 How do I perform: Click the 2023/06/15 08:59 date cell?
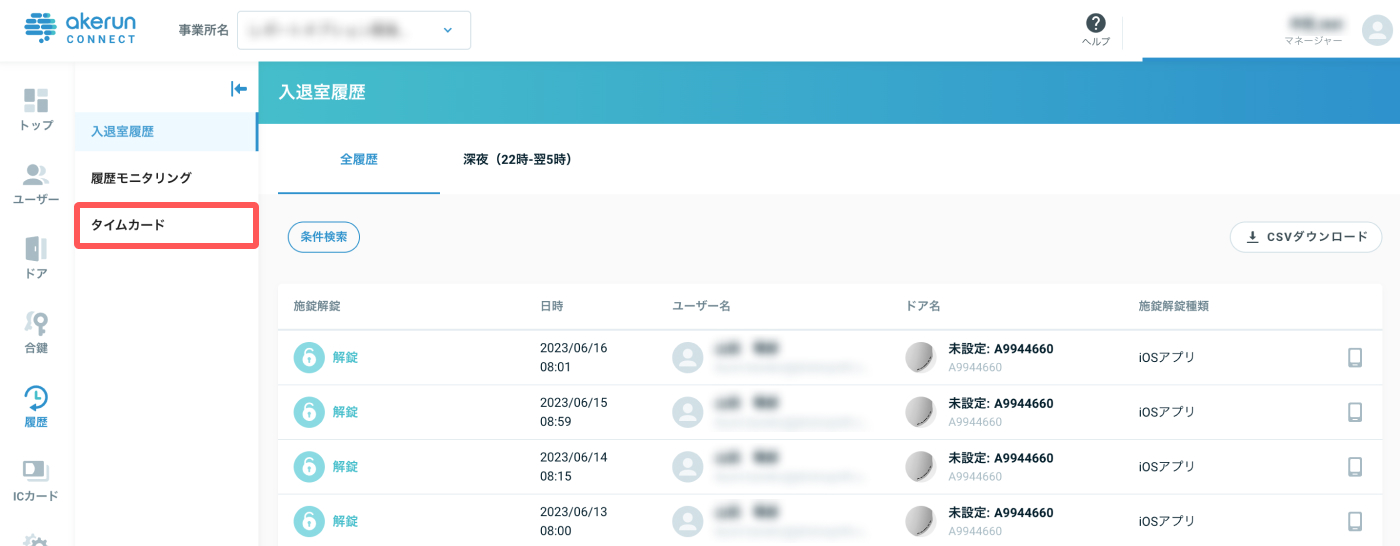[573, 412]
